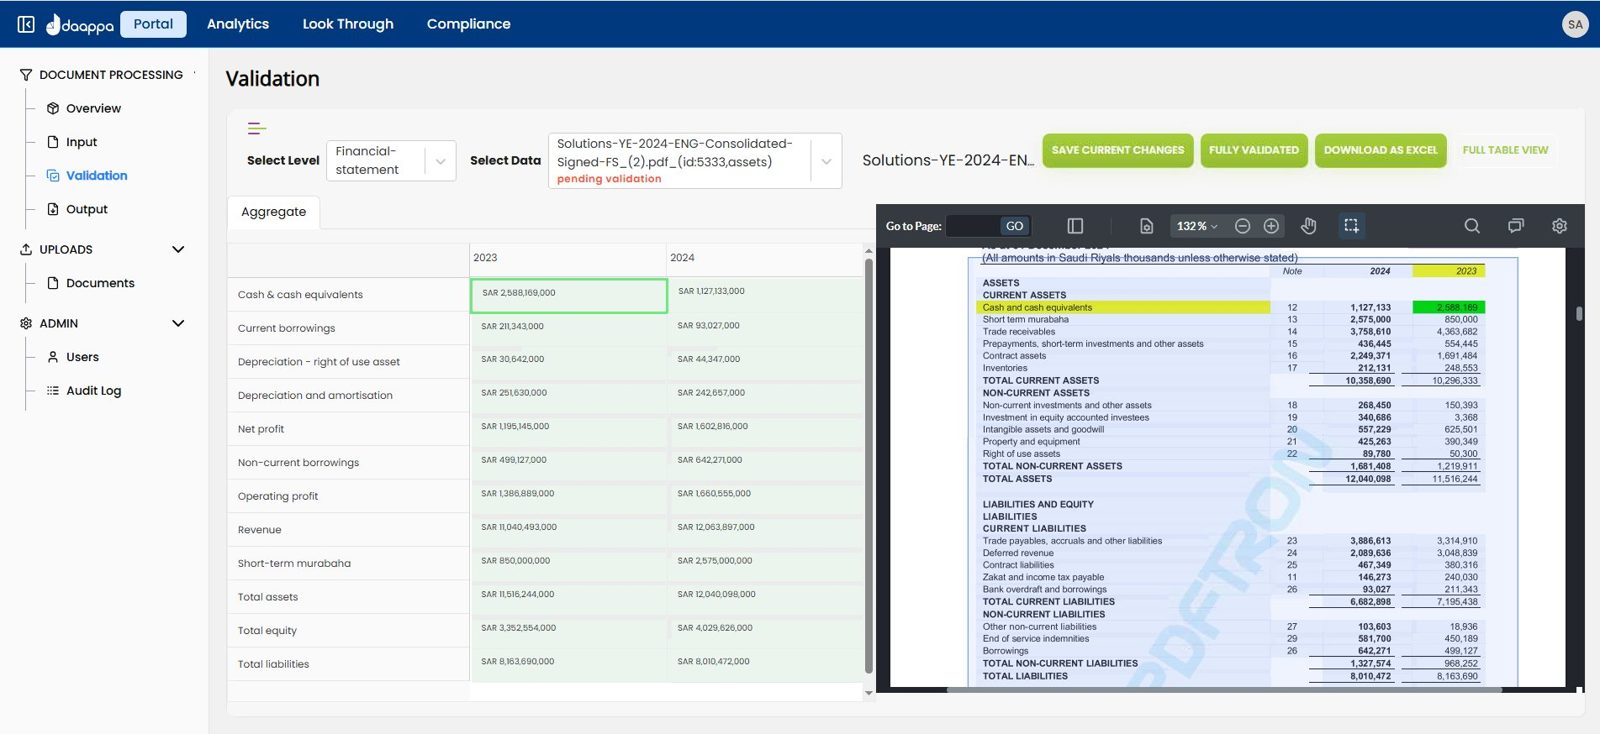Open the 132% zoom level dropdown
The width and height of the screenshot is (1600, 734).
click(1197, 226)
